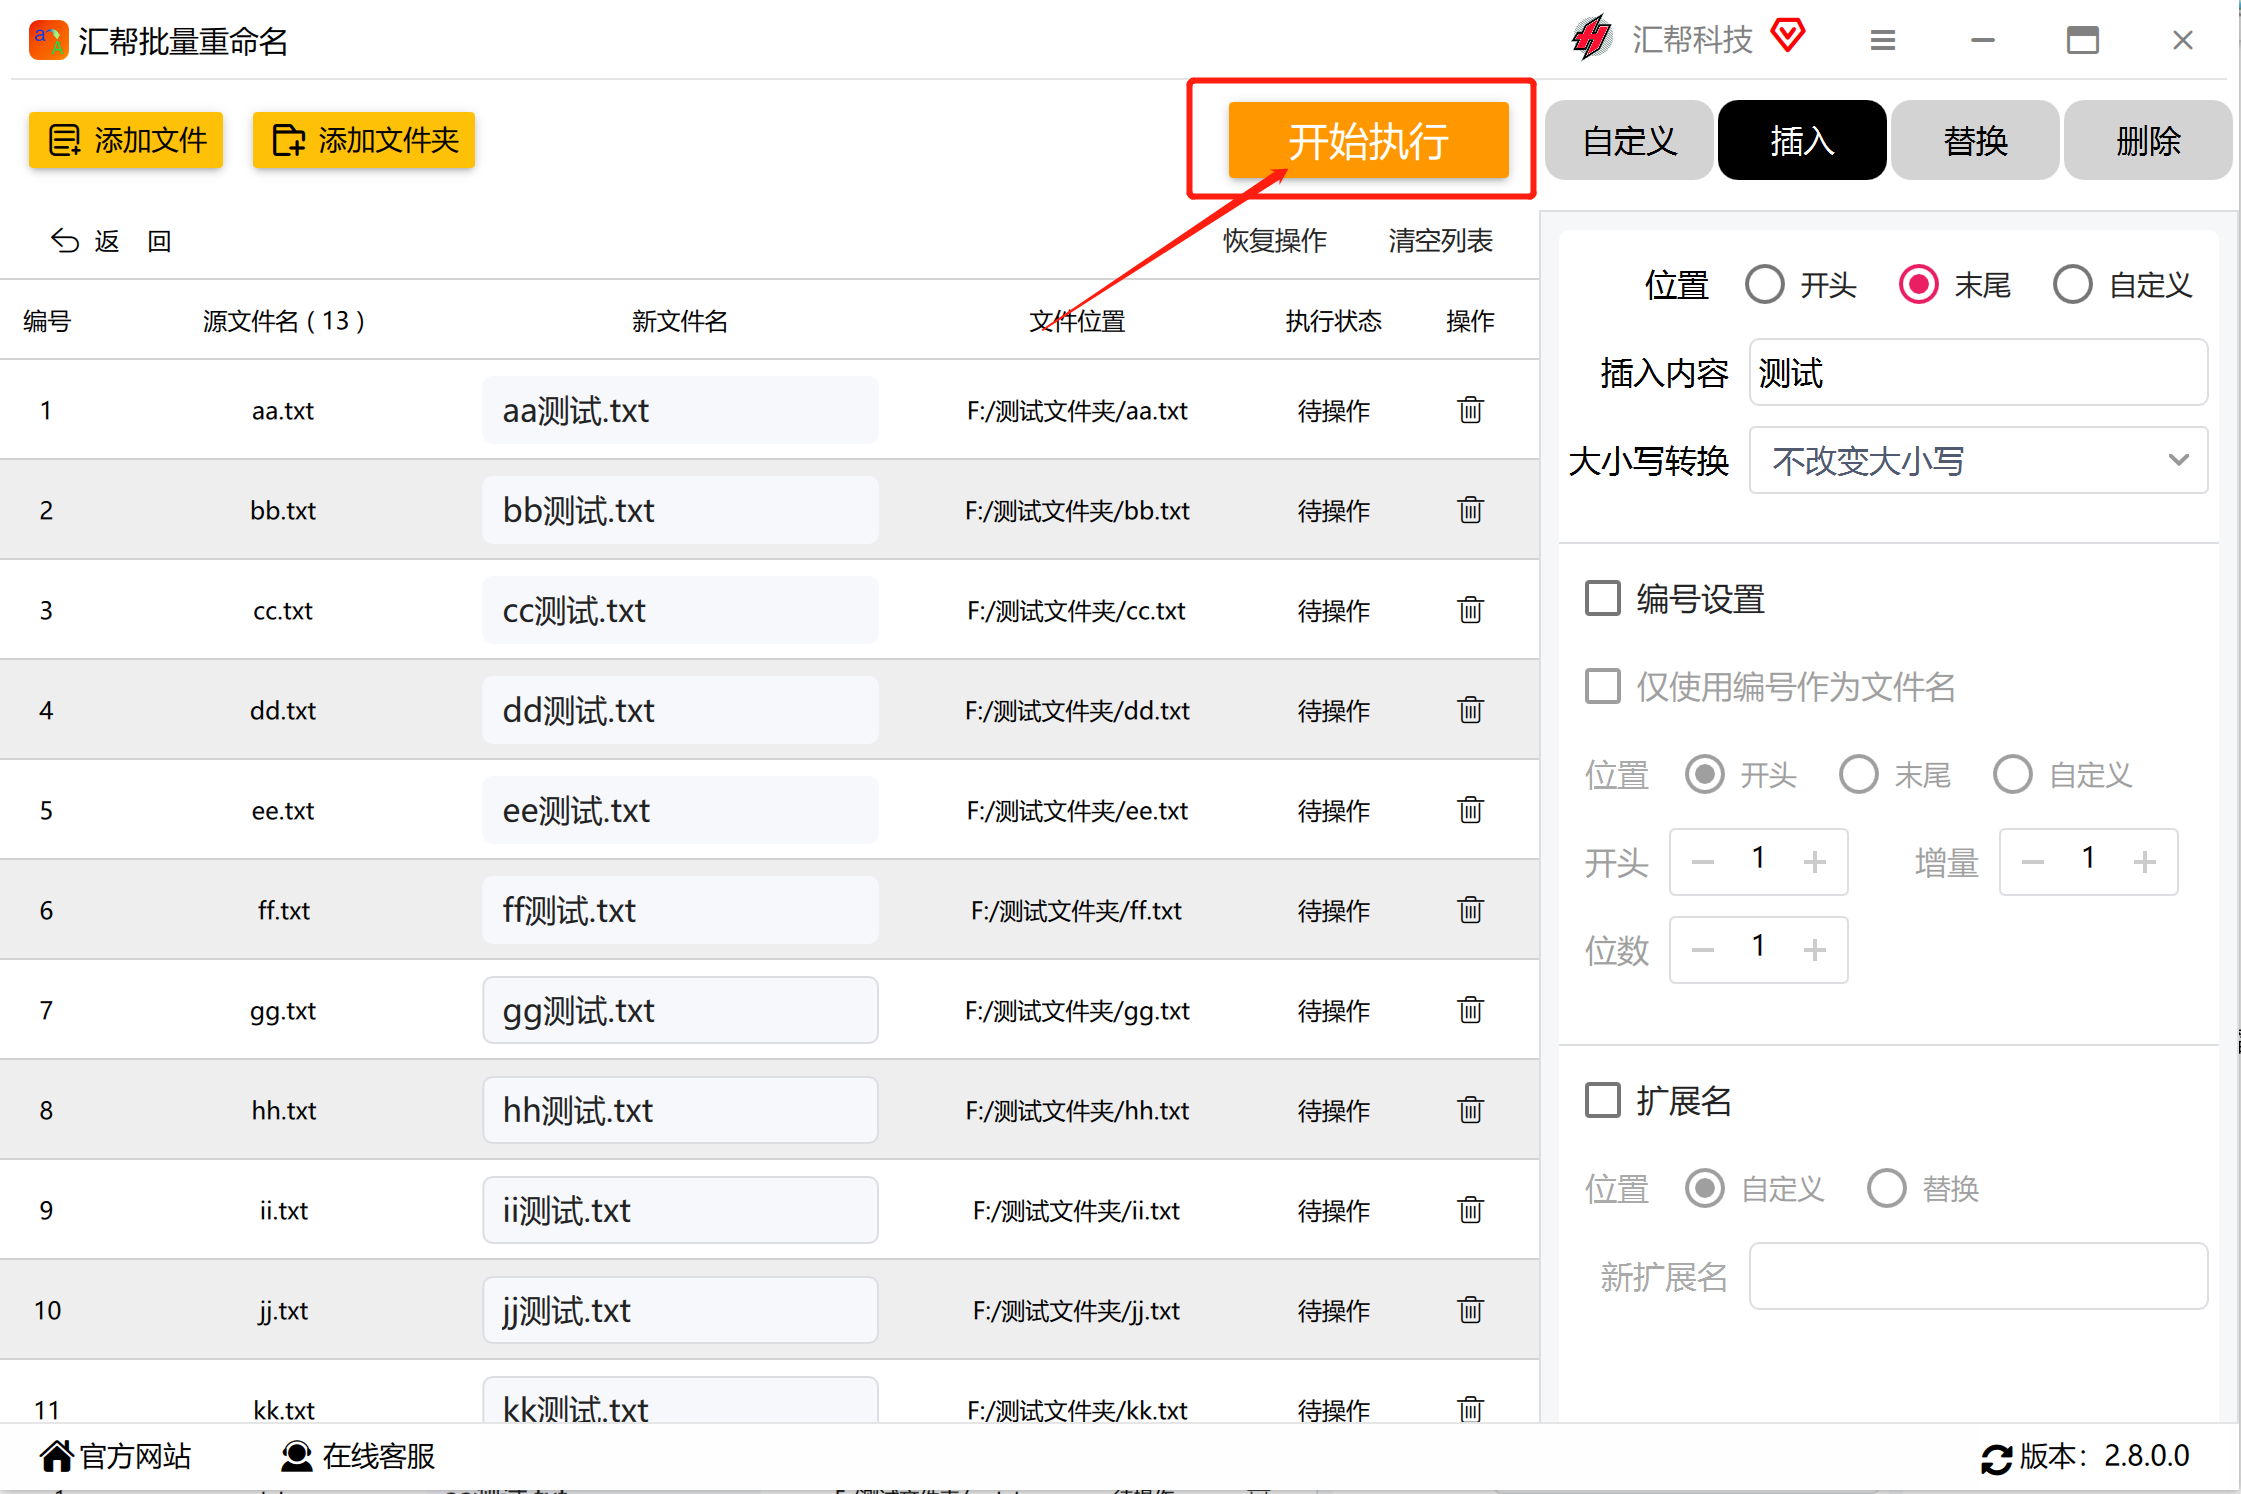Image resolution: width=2241 pixels, height=1494 pixels.
Task: Delete the gg.txt row with trash icon
Action: (1470, 1010)
